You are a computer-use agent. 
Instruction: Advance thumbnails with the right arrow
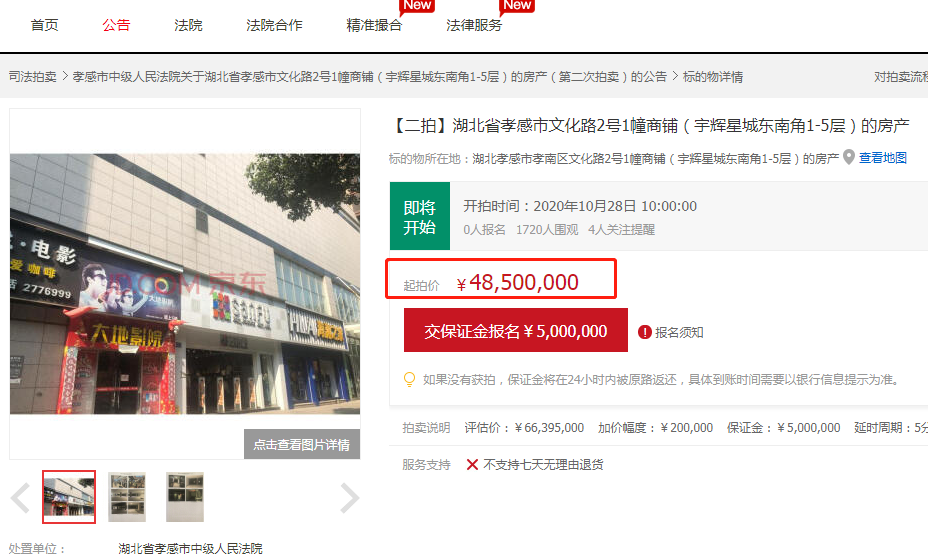(x=349, y=497)
